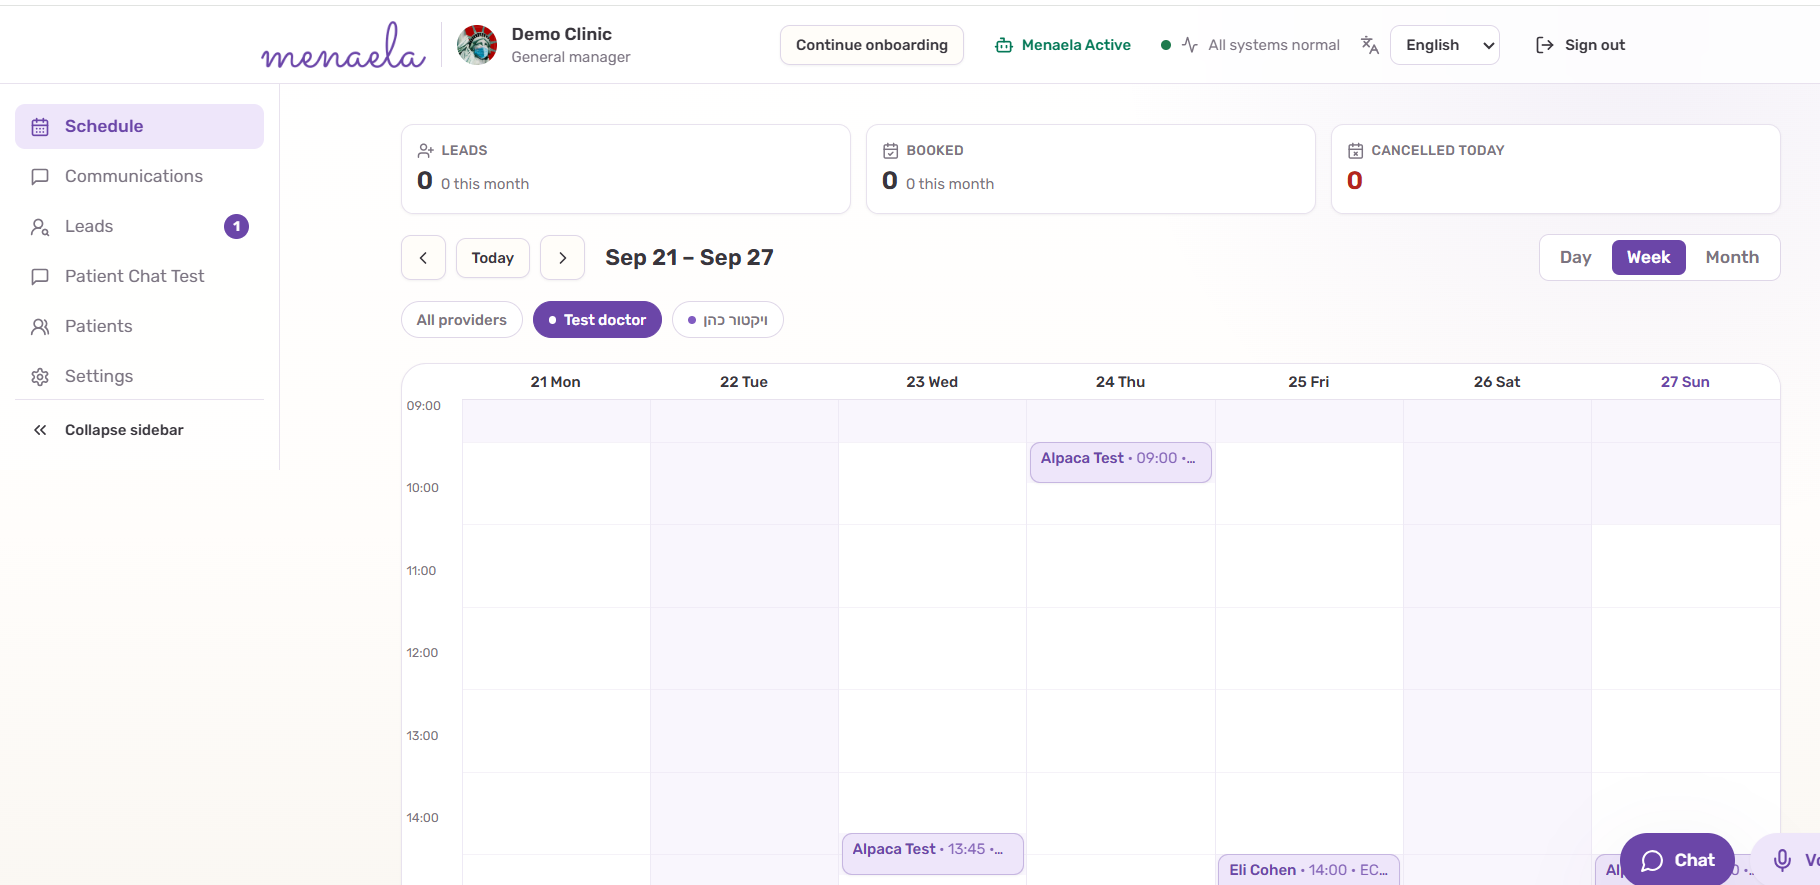Click the 27 Sun column header
Image resolution: width=1820 pixels, height=885 pixels.
click(1685, 382)
